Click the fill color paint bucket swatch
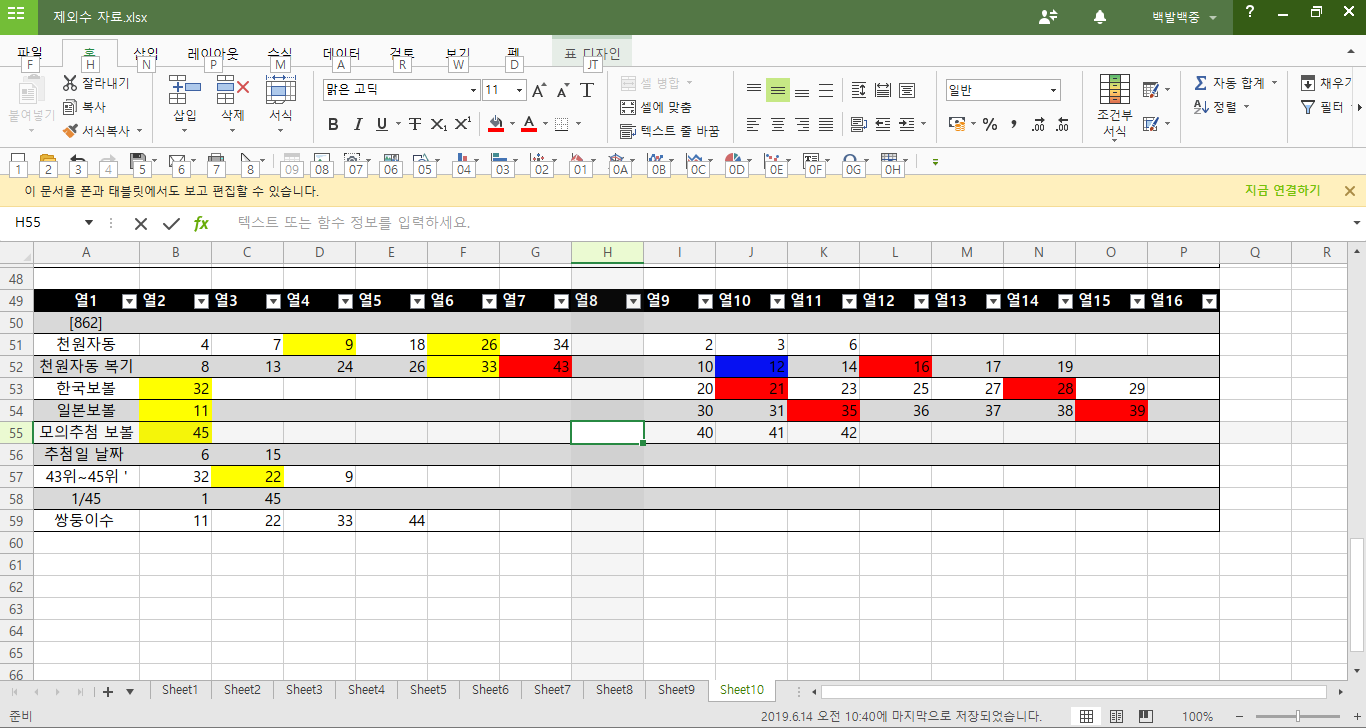 tap(495, 125)
